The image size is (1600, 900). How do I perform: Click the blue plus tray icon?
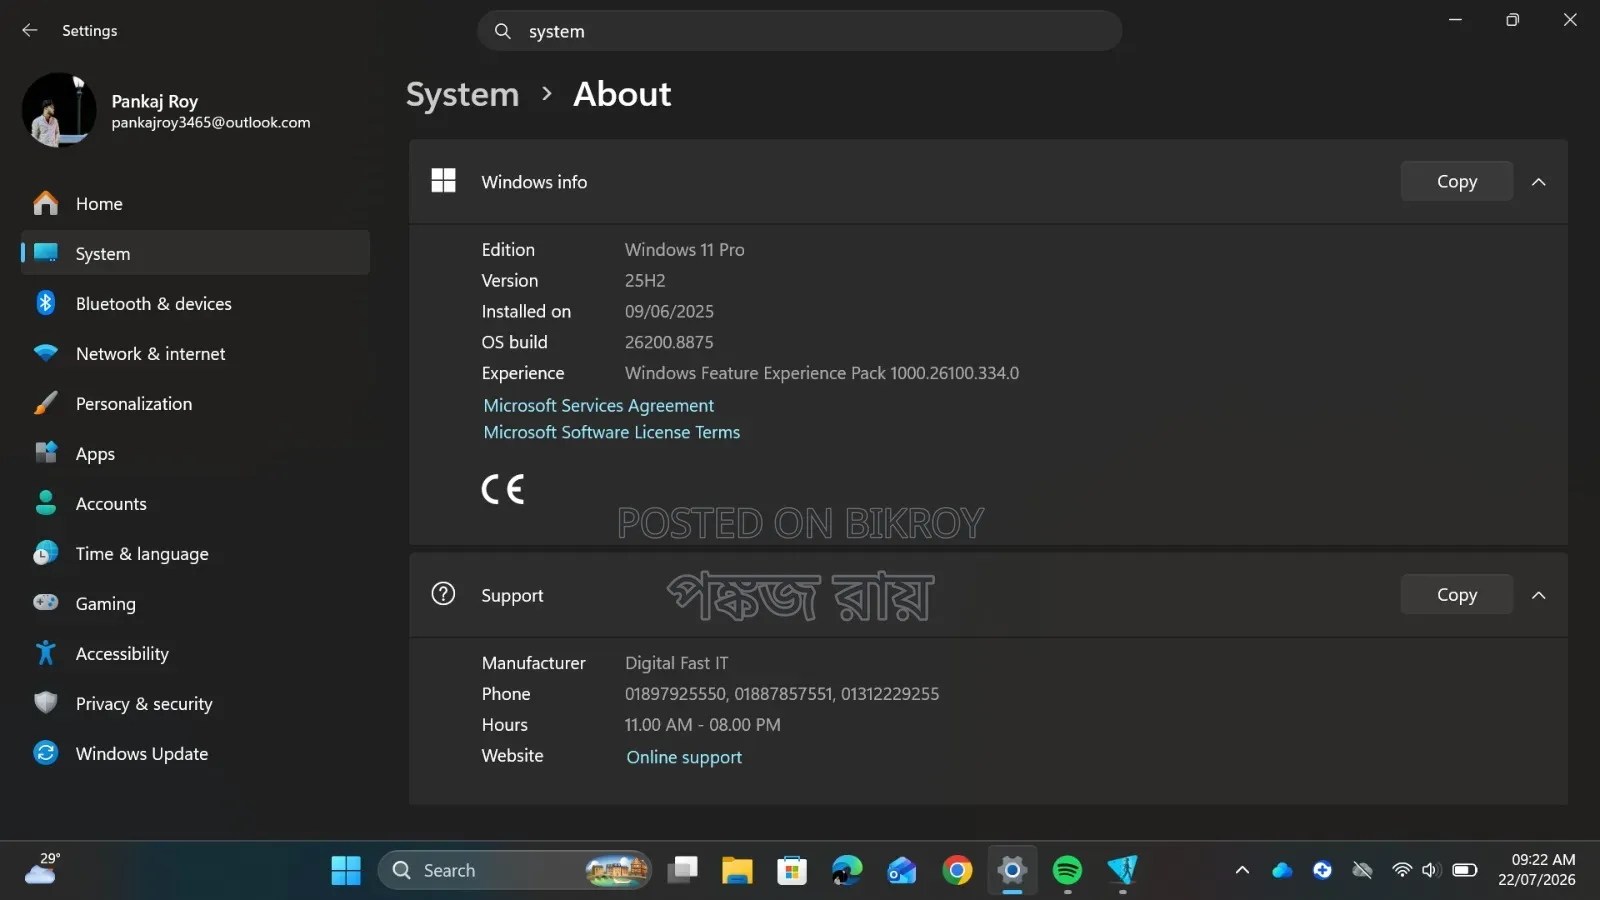[1322, 870]
